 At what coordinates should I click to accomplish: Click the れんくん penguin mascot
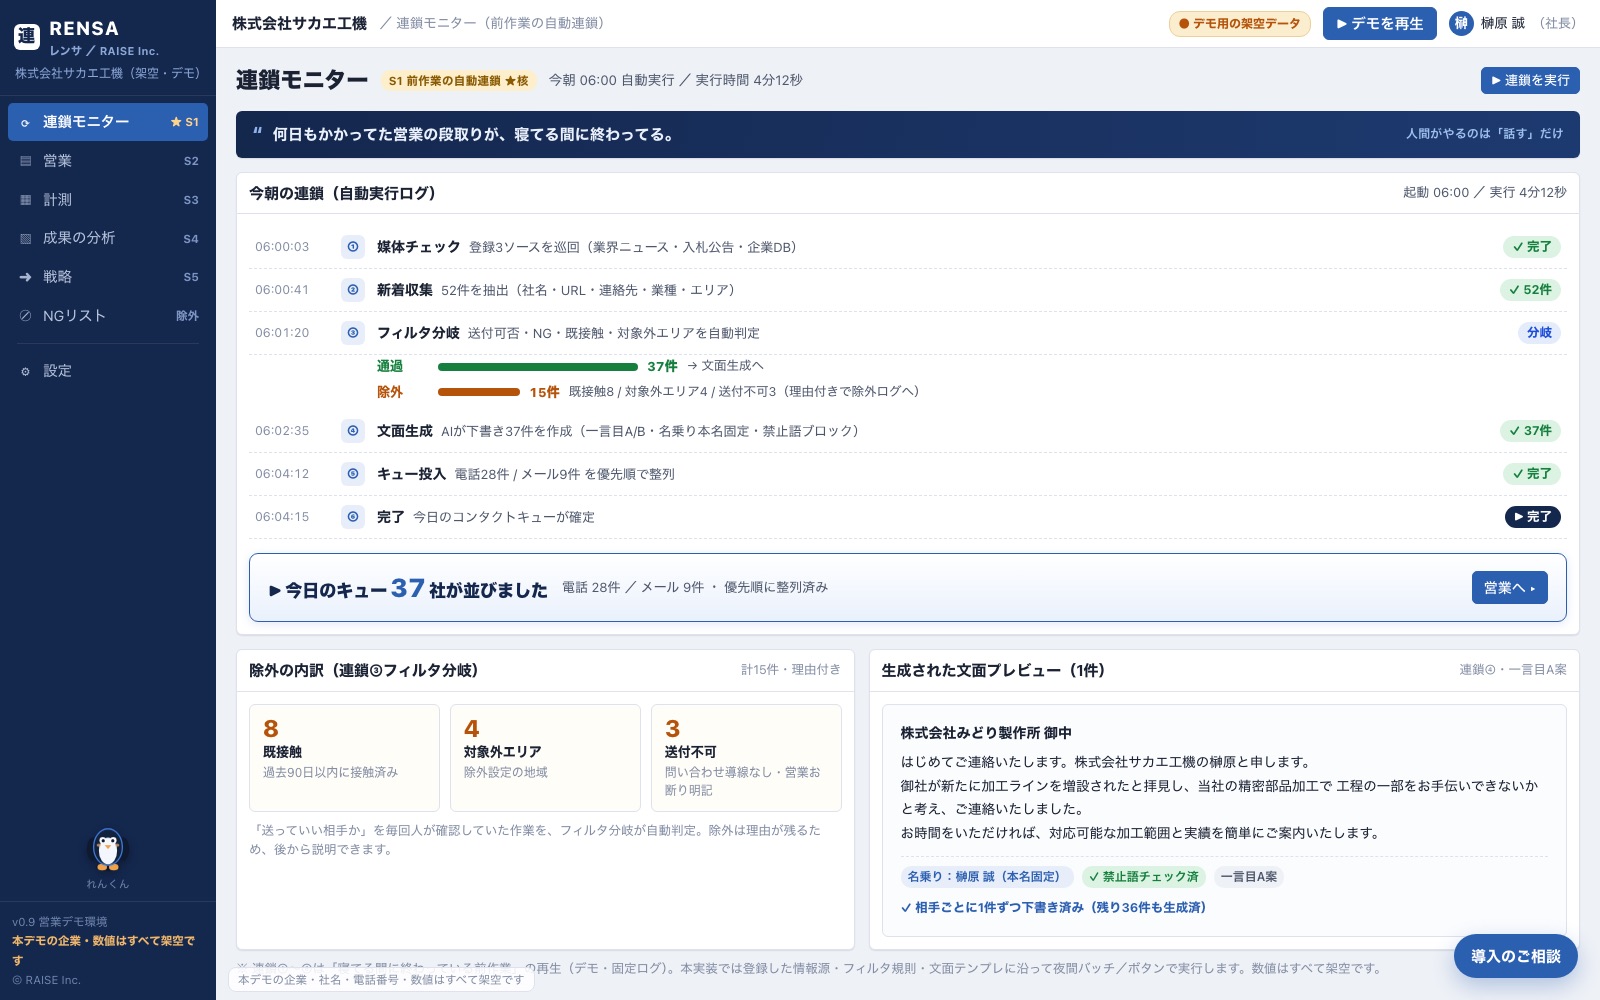point(108,849)
